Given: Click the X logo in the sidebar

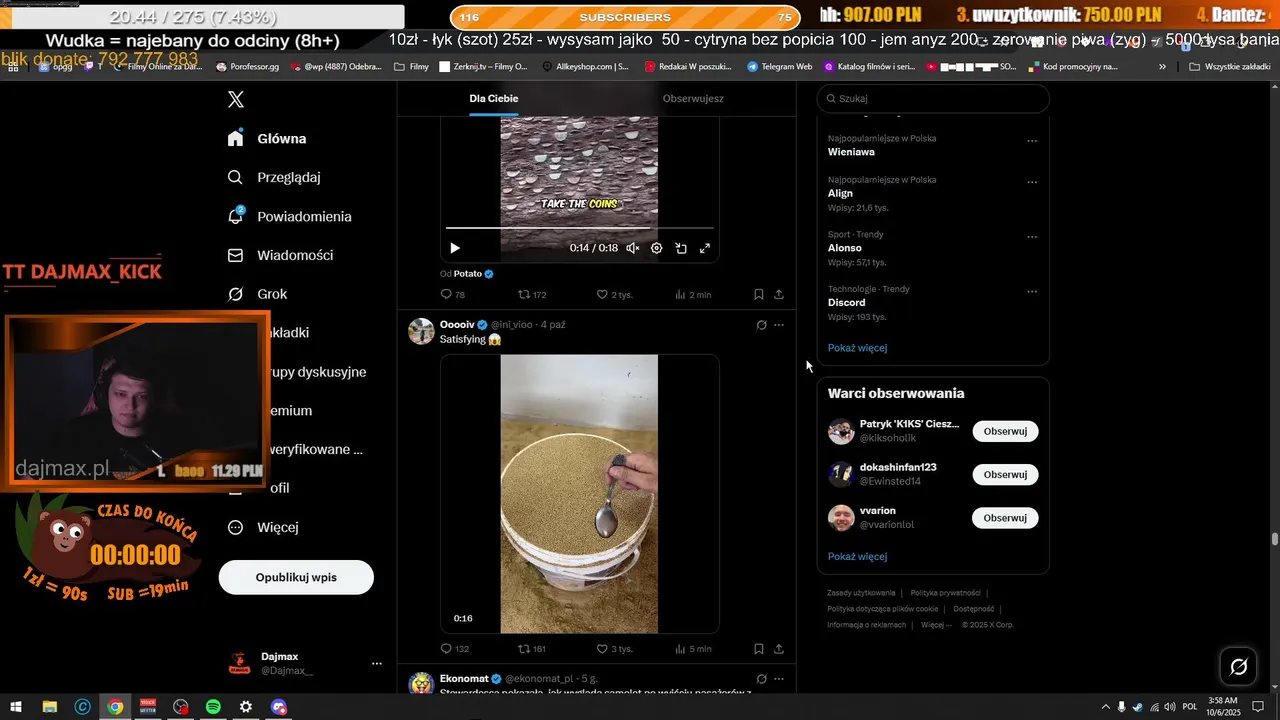Looking at the screenshot, I should pos(236,99).
